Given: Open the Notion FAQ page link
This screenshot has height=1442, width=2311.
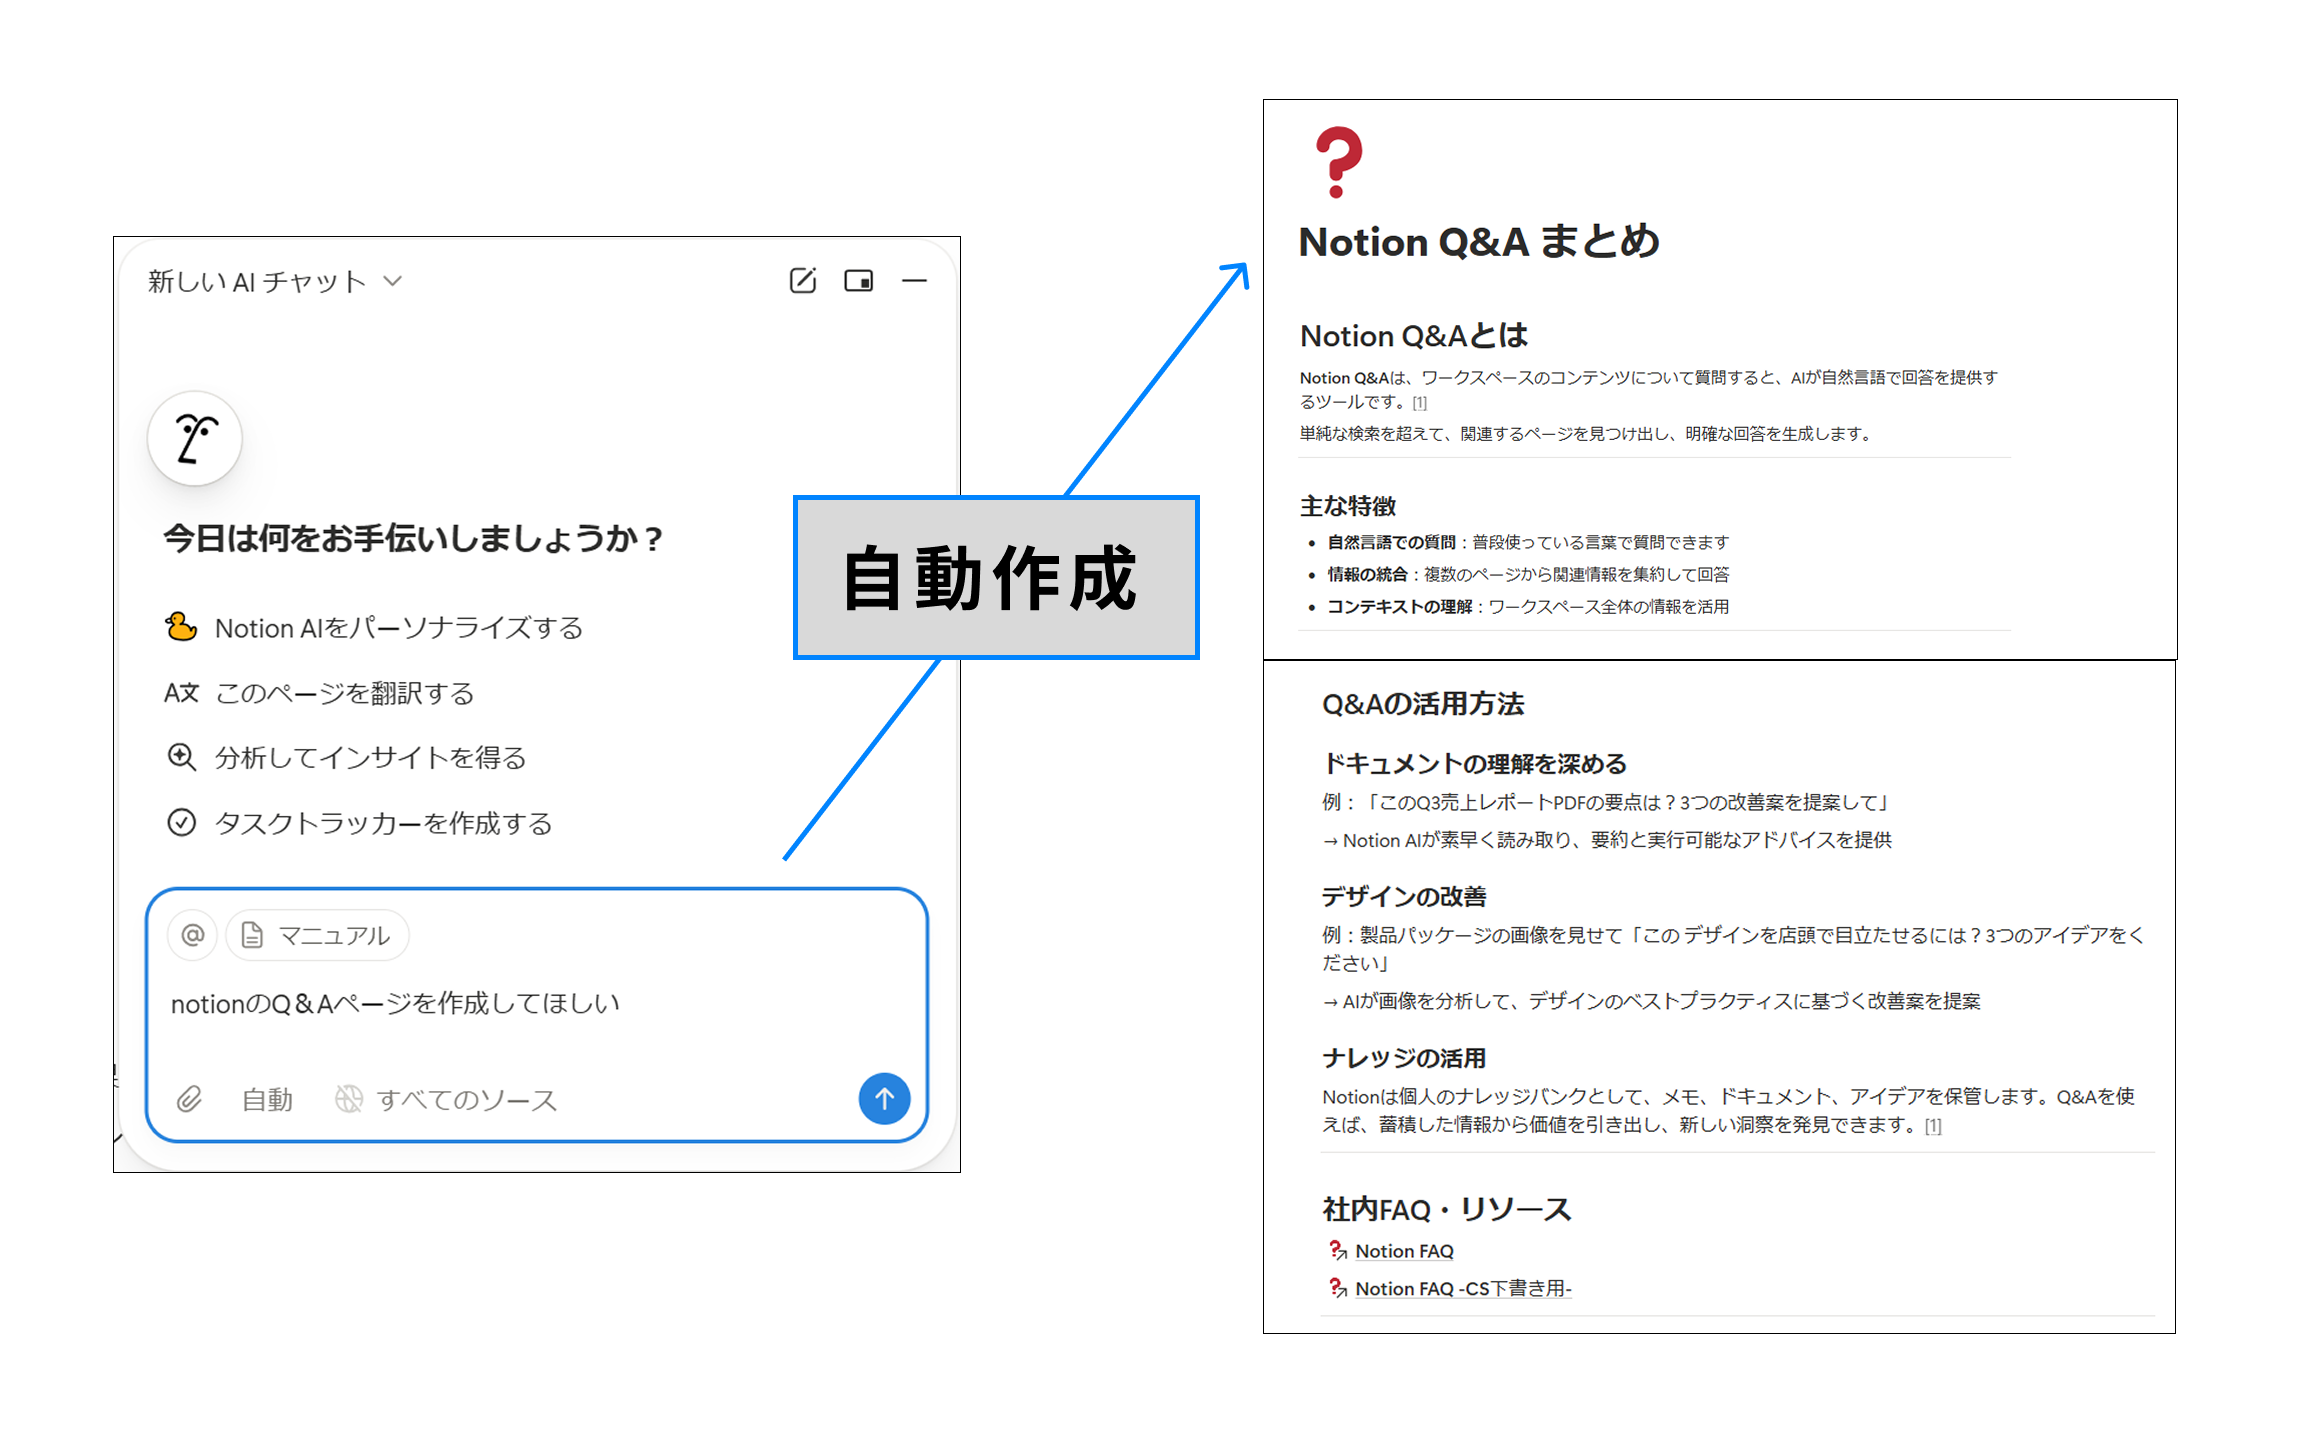Looking at the screenshot, I should [1403, 1251].
